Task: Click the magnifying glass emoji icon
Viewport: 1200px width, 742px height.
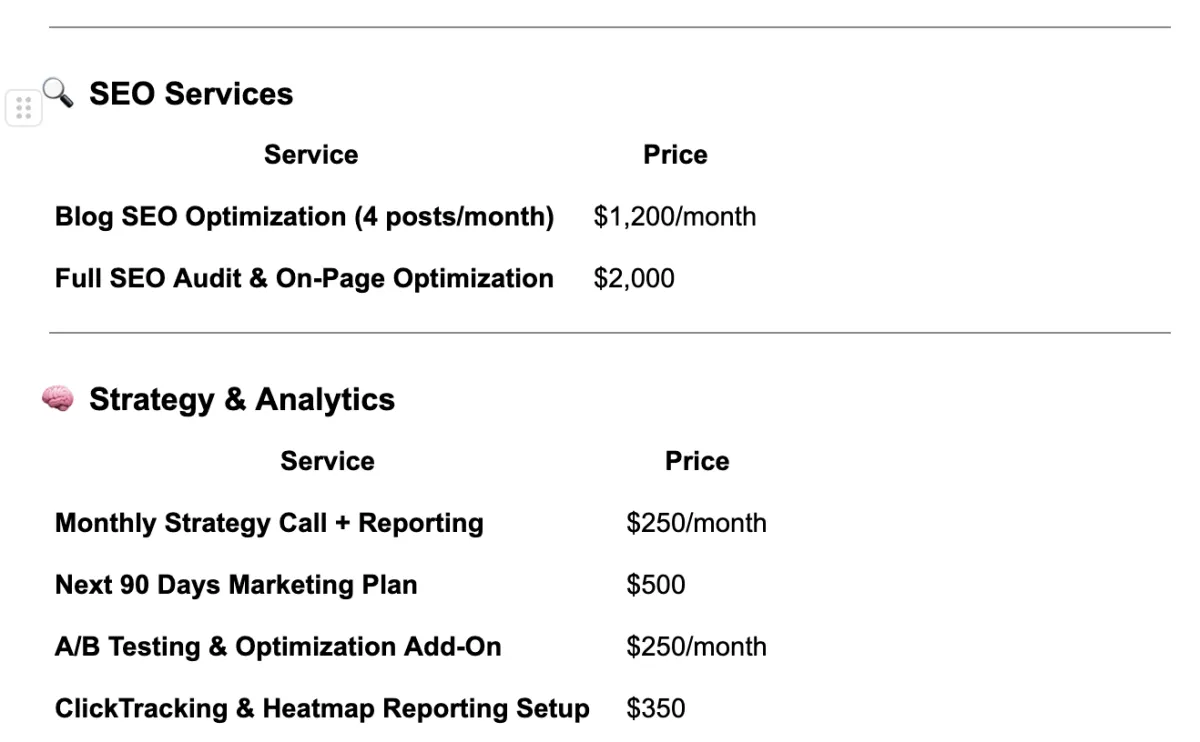Action: tap(58, 92)
